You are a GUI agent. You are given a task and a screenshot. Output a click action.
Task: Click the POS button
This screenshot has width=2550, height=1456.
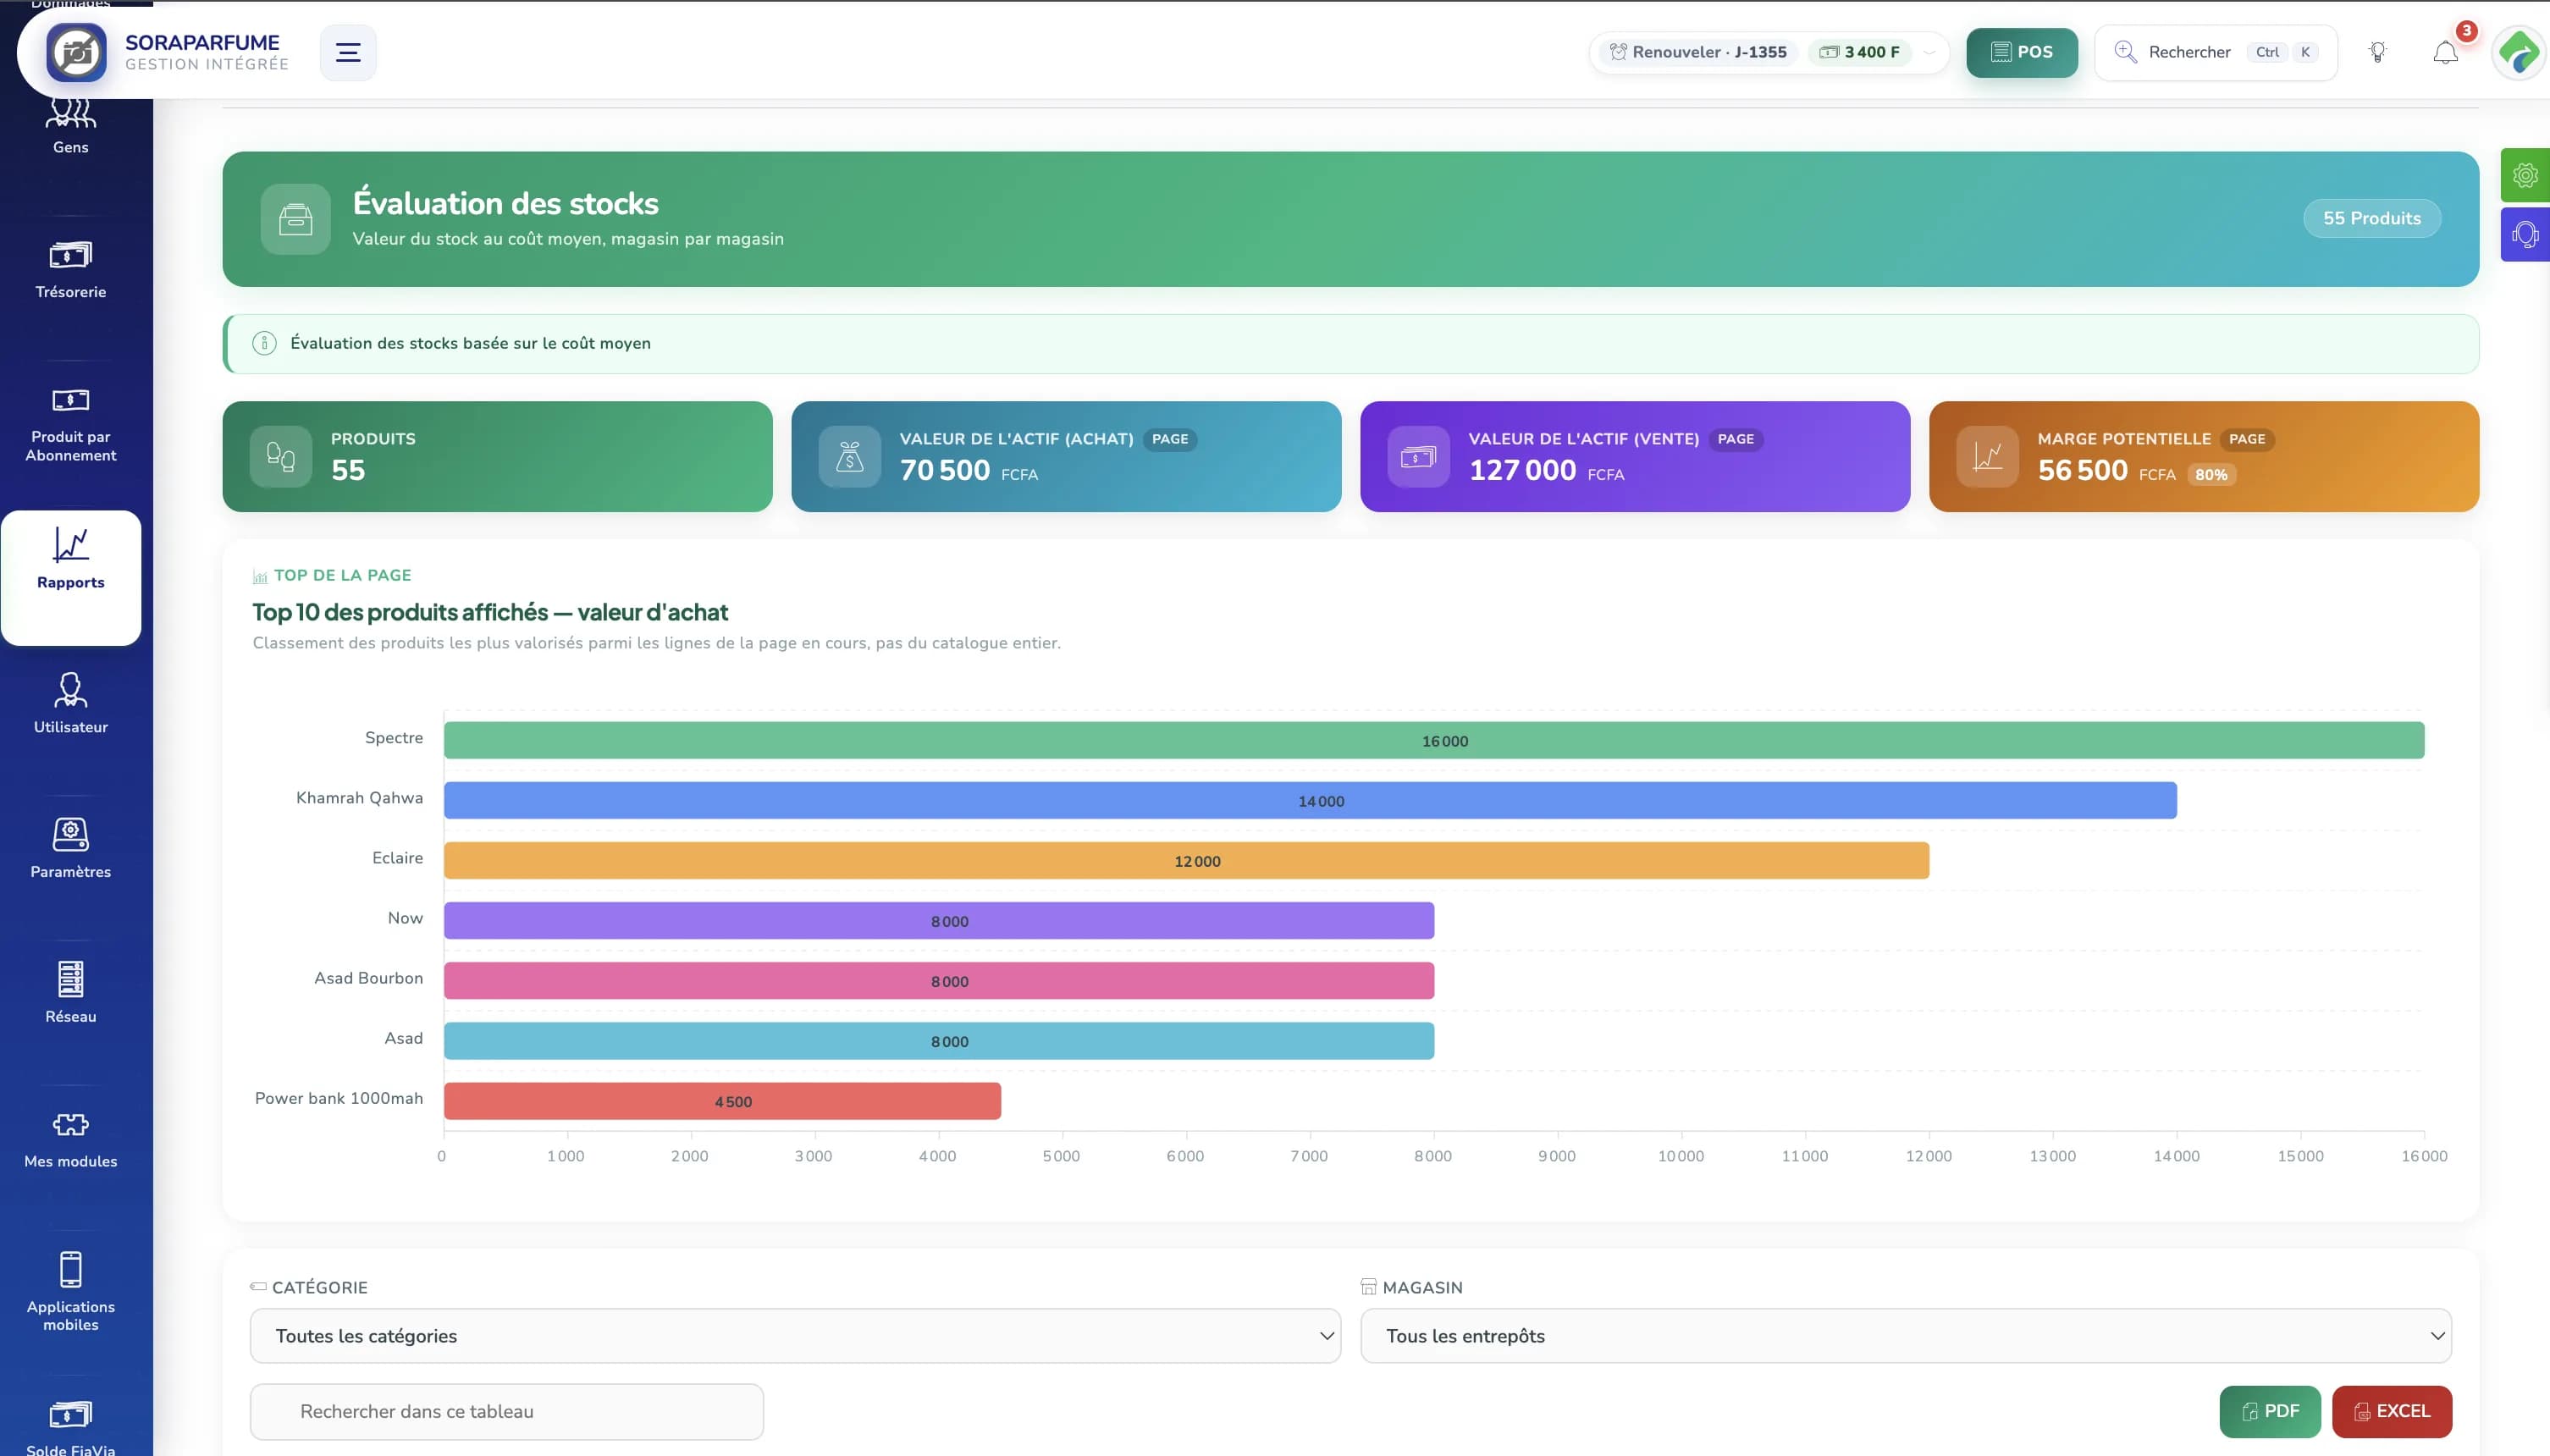tap(2021, 52)
